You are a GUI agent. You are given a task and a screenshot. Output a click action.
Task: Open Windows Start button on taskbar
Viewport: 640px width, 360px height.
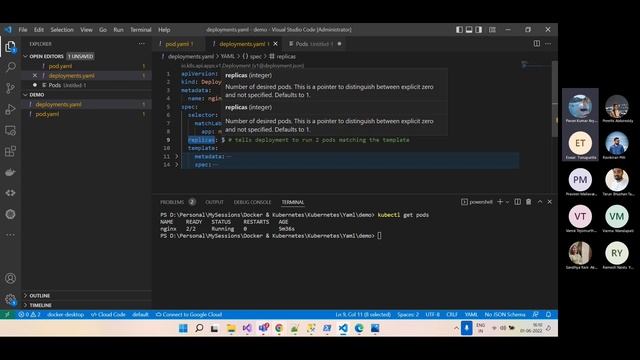(x=183, y=328)
